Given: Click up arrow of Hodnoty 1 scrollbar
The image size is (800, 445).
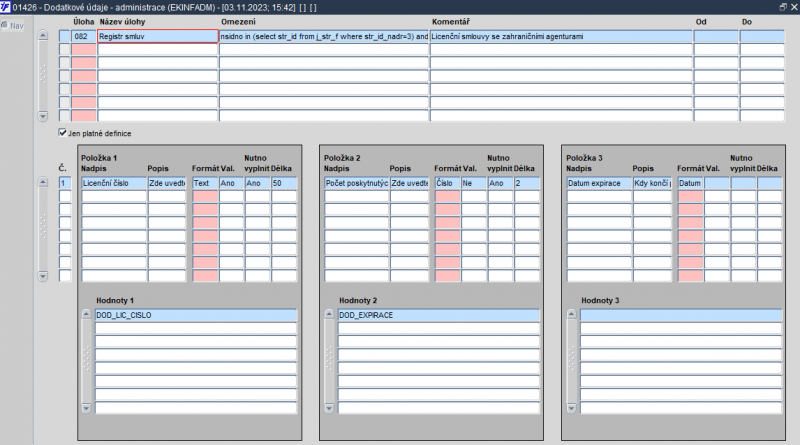Looking at the screenshot, I should [86, 314].
